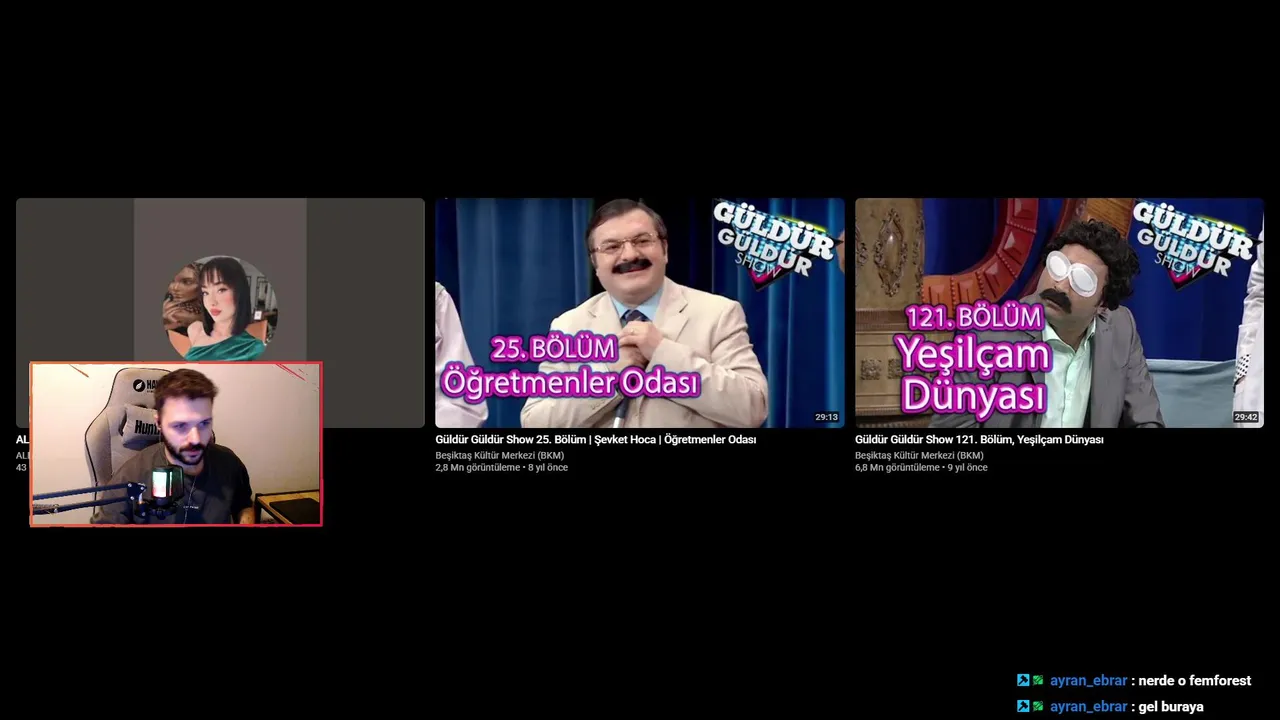Open the Öğretmenler Odası 25. Bölüm thumbnail

(640, 313)
